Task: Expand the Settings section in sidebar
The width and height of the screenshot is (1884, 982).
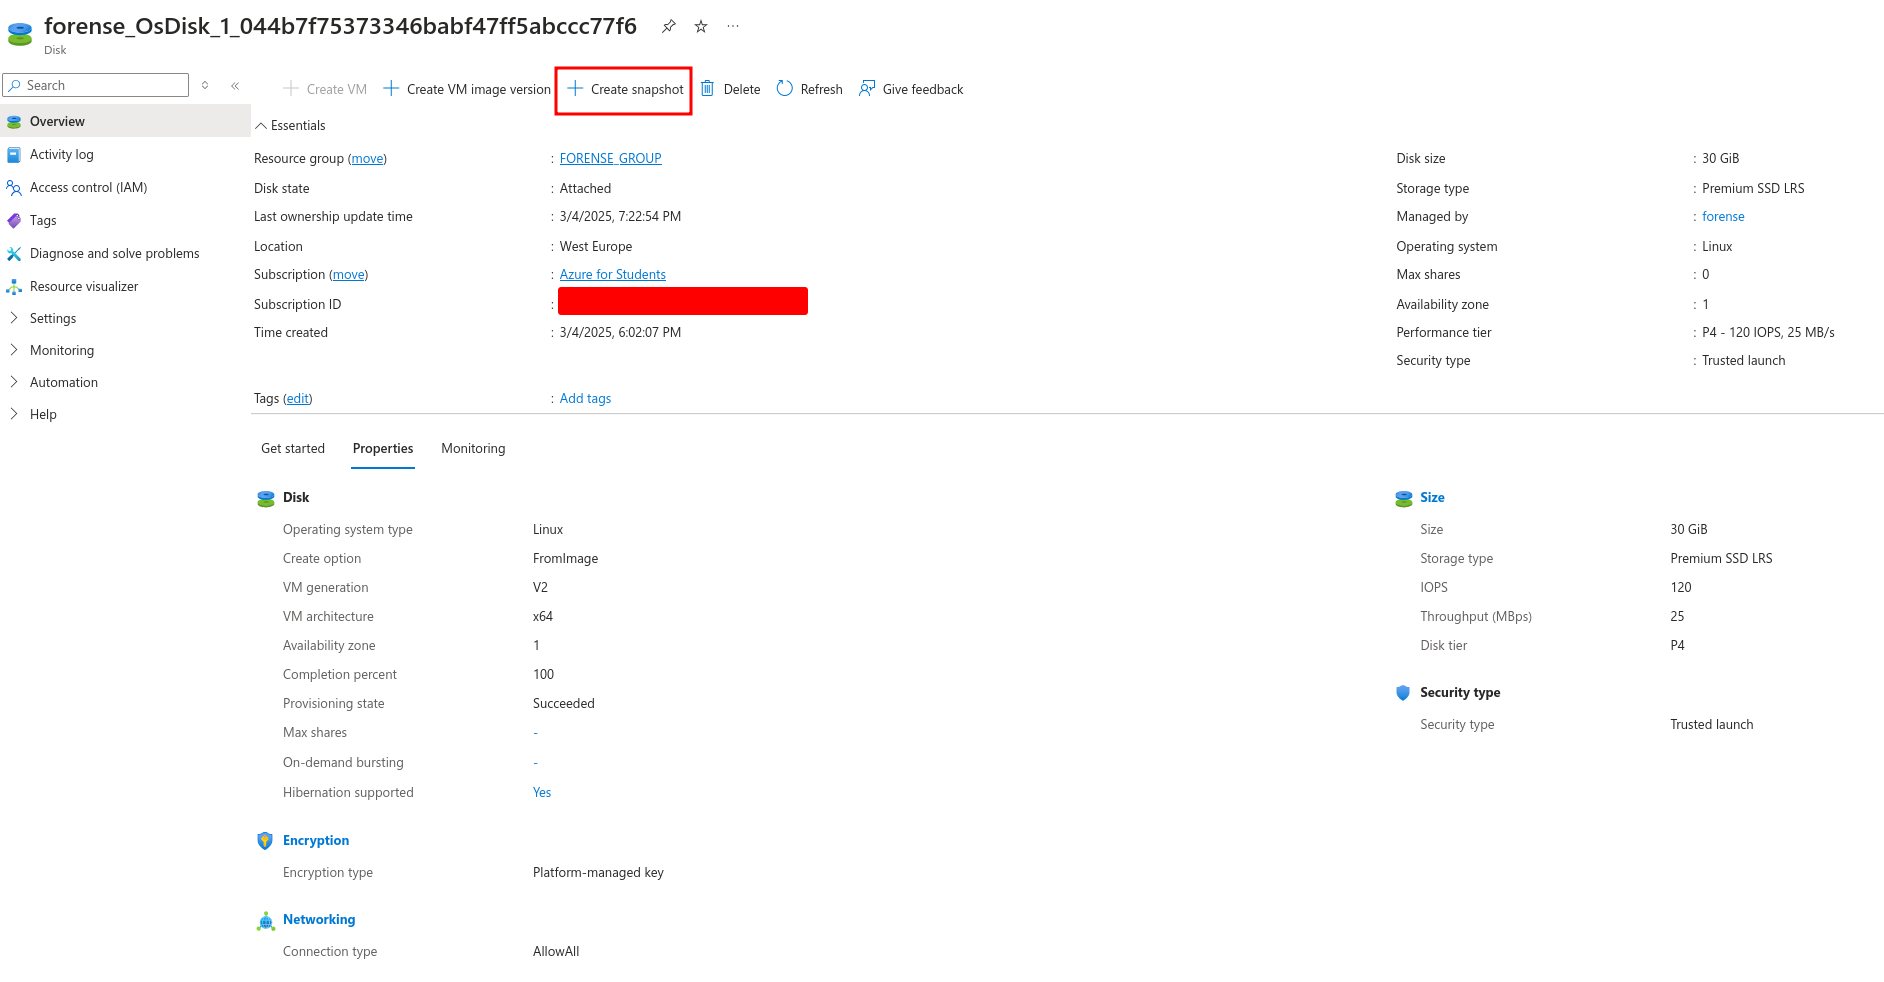Action: [x=14, y=318]
